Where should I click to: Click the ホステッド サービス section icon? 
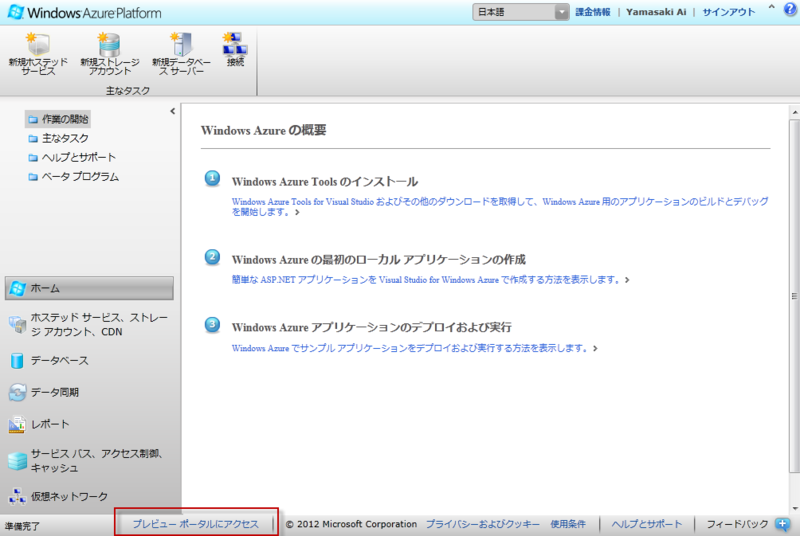coord(17,324)
